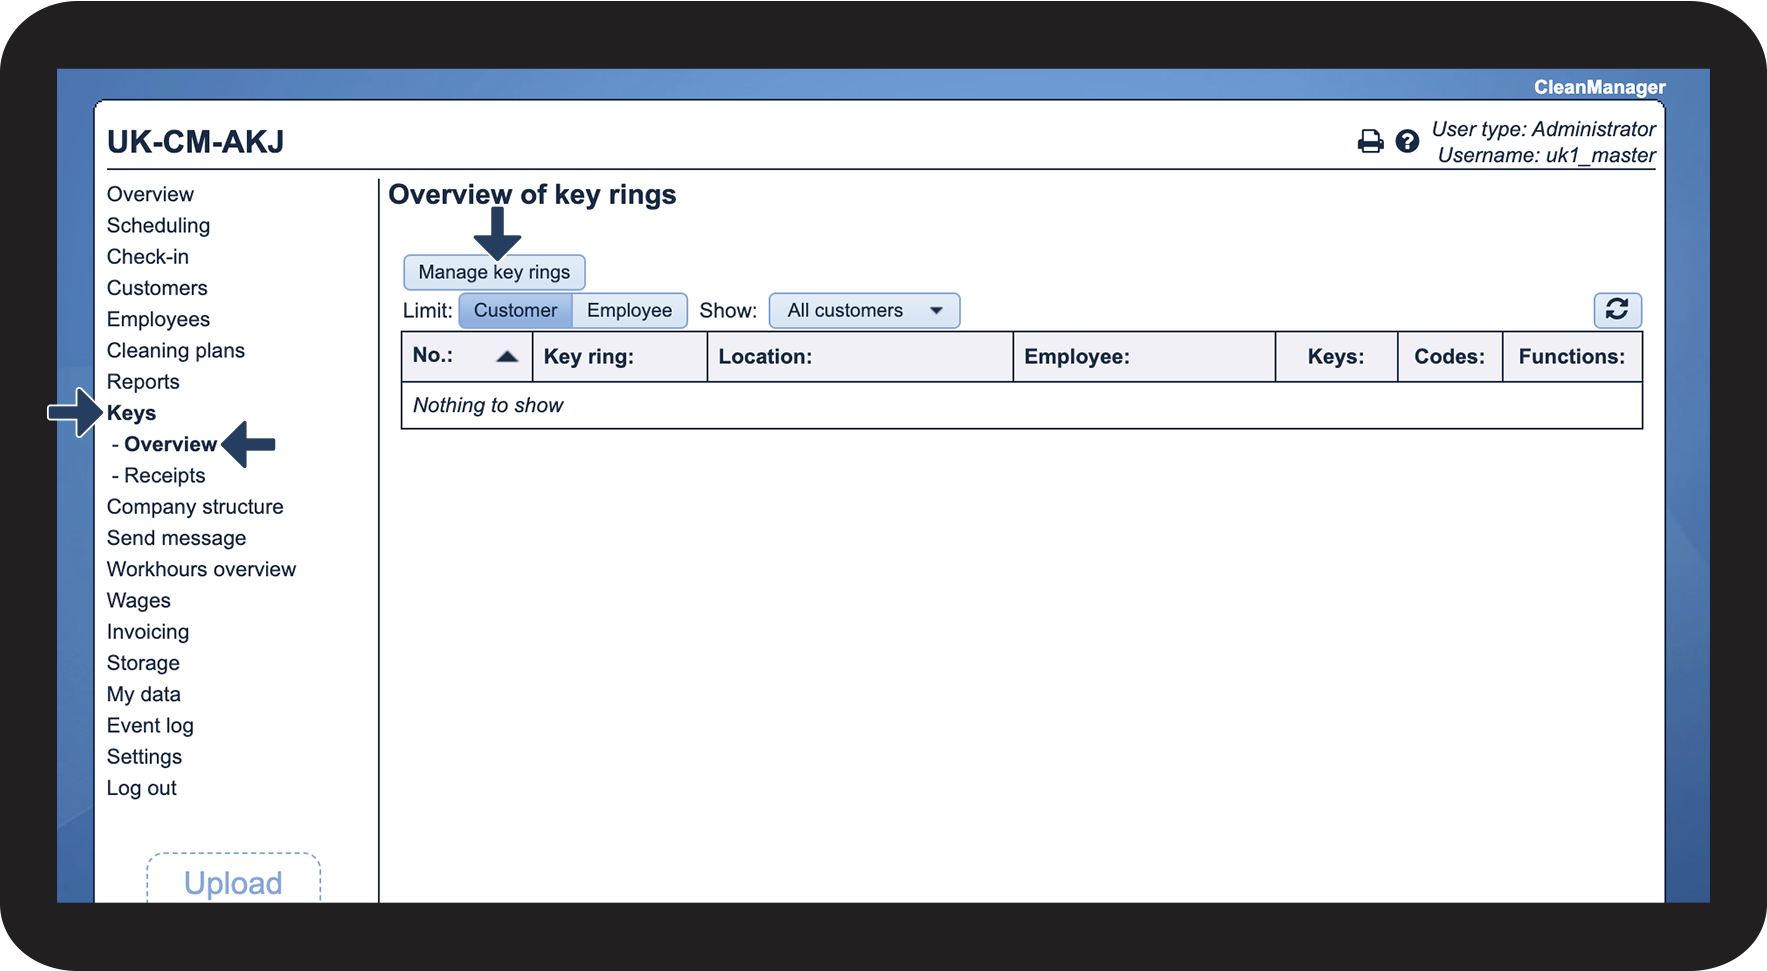
Task: Open Keys Receipts submenu item
Action: click(164, 475)
